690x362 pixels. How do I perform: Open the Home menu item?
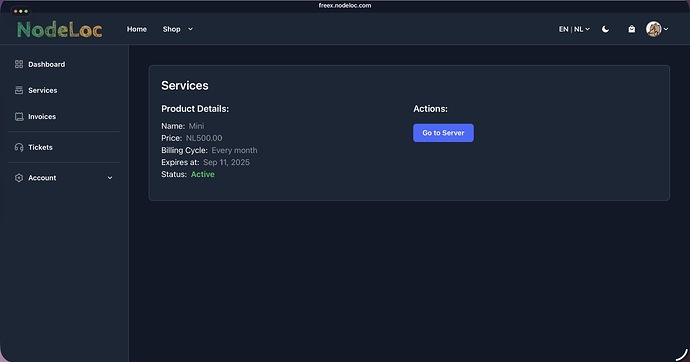tap(137, 29)
